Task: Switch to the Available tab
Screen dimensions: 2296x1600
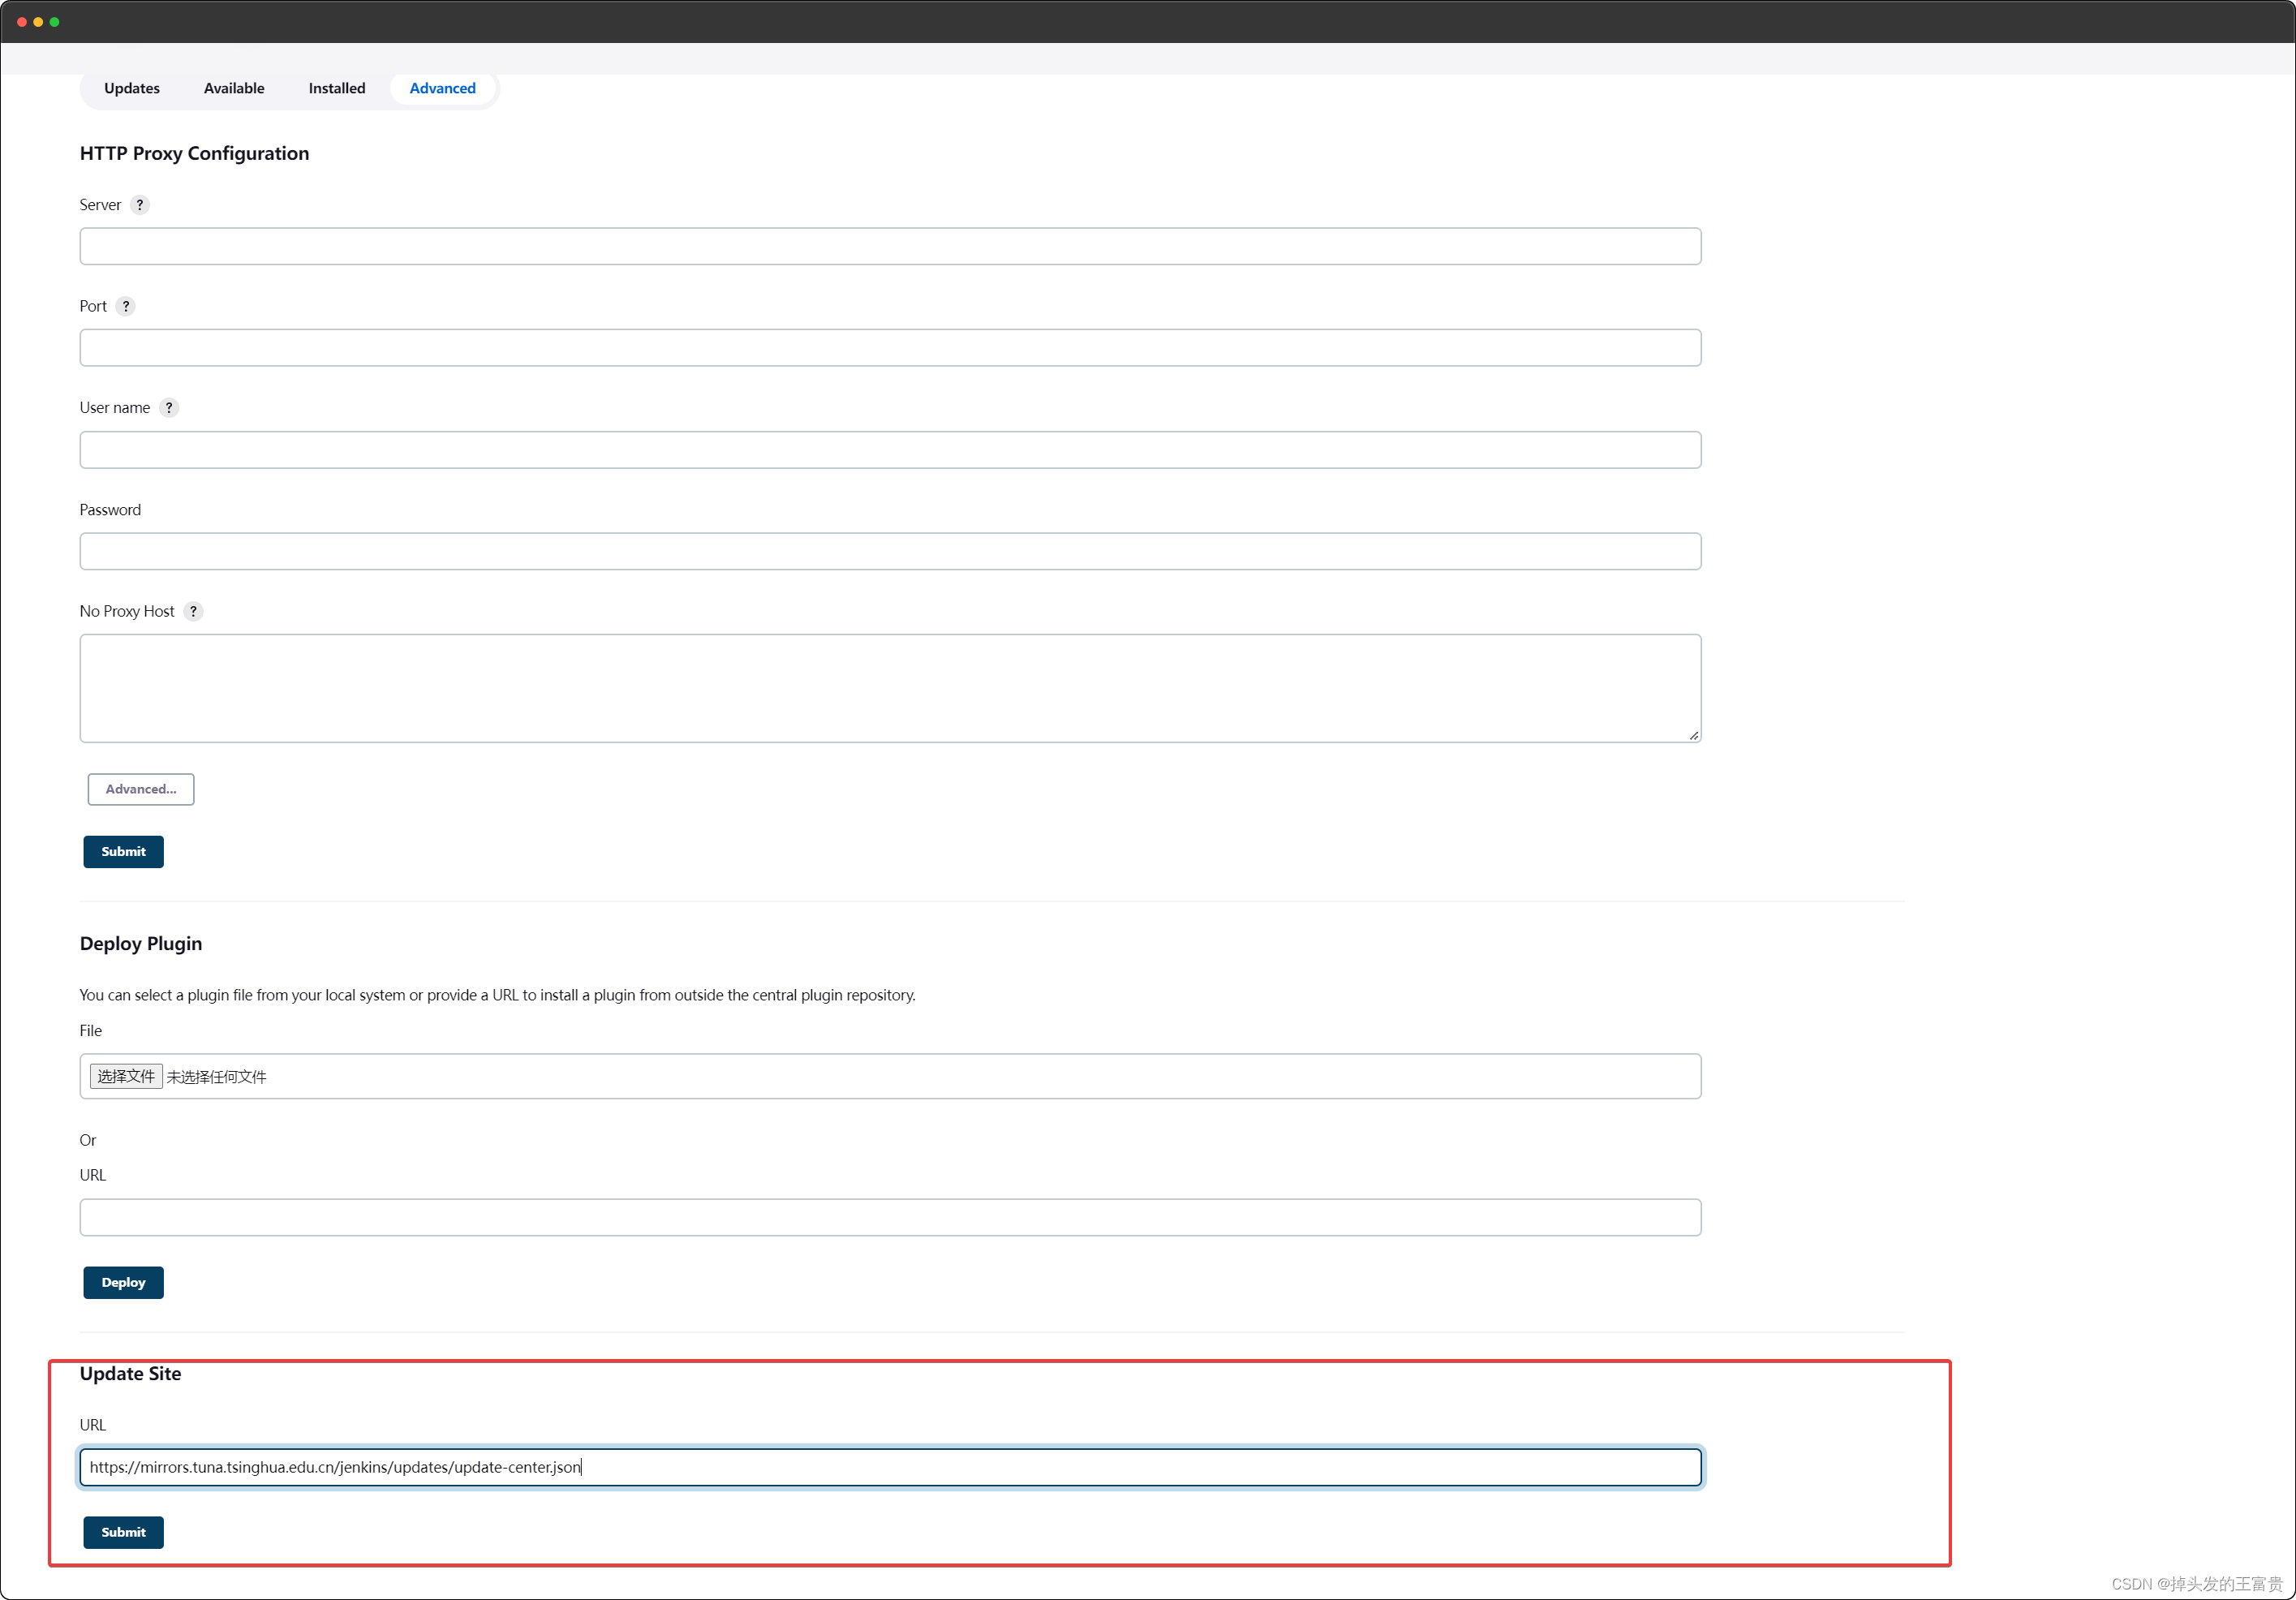Action: click(x=234, y=88)
